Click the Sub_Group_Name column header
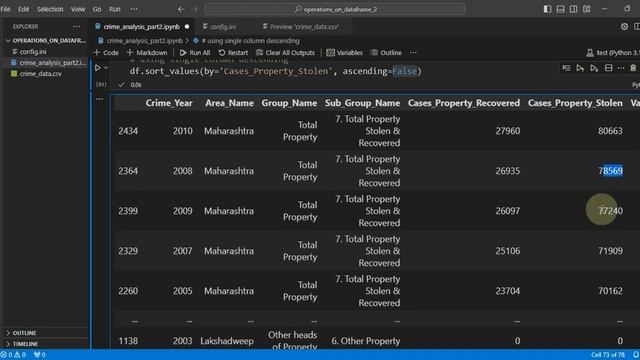Viewport: 640px width, 360px height. (362, 103)
